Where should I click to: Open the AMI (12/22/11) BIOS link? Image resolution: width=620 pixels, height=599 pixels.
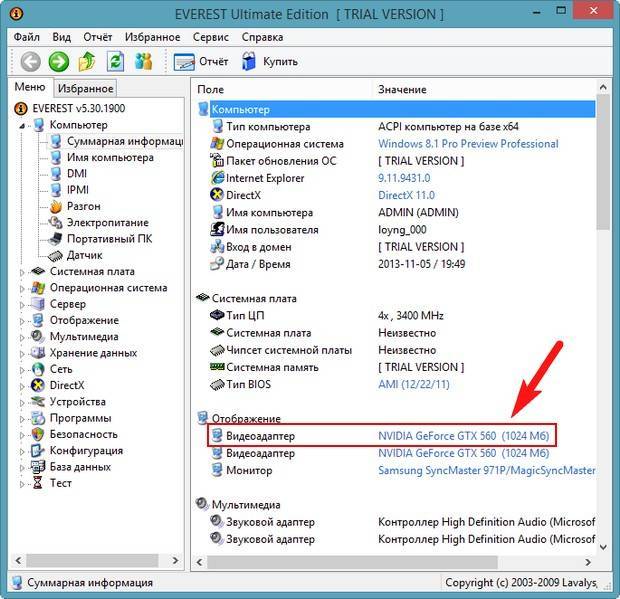pyautogui.click(x=414, y=384)
